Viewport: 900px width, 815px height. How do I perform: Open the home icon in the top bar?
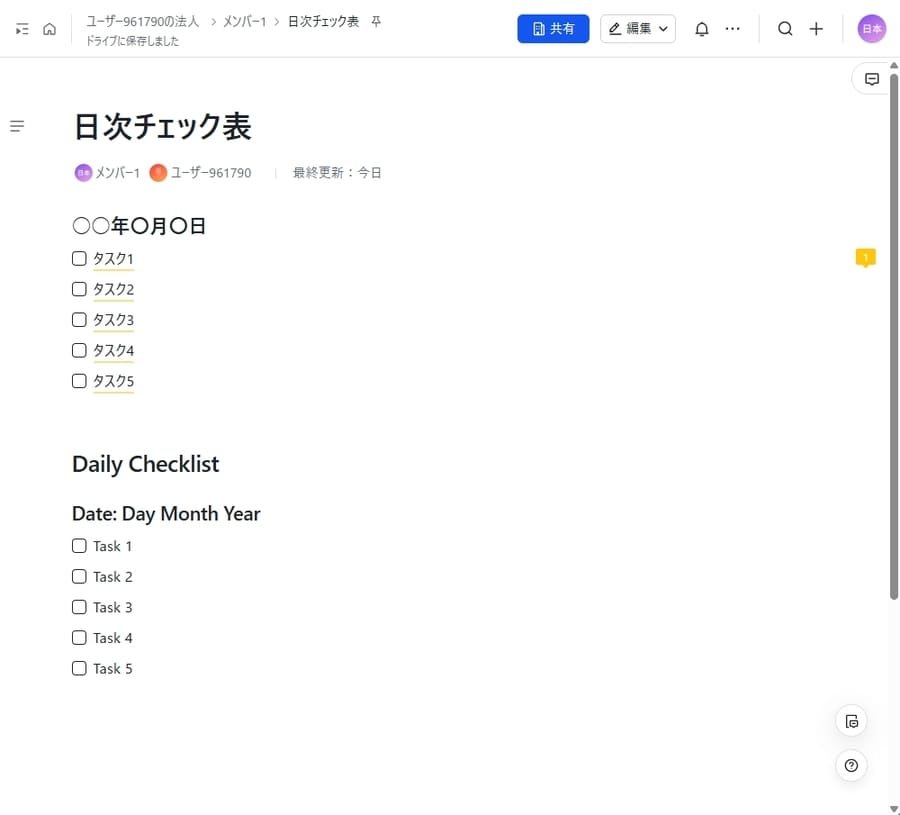coord(47,28)
